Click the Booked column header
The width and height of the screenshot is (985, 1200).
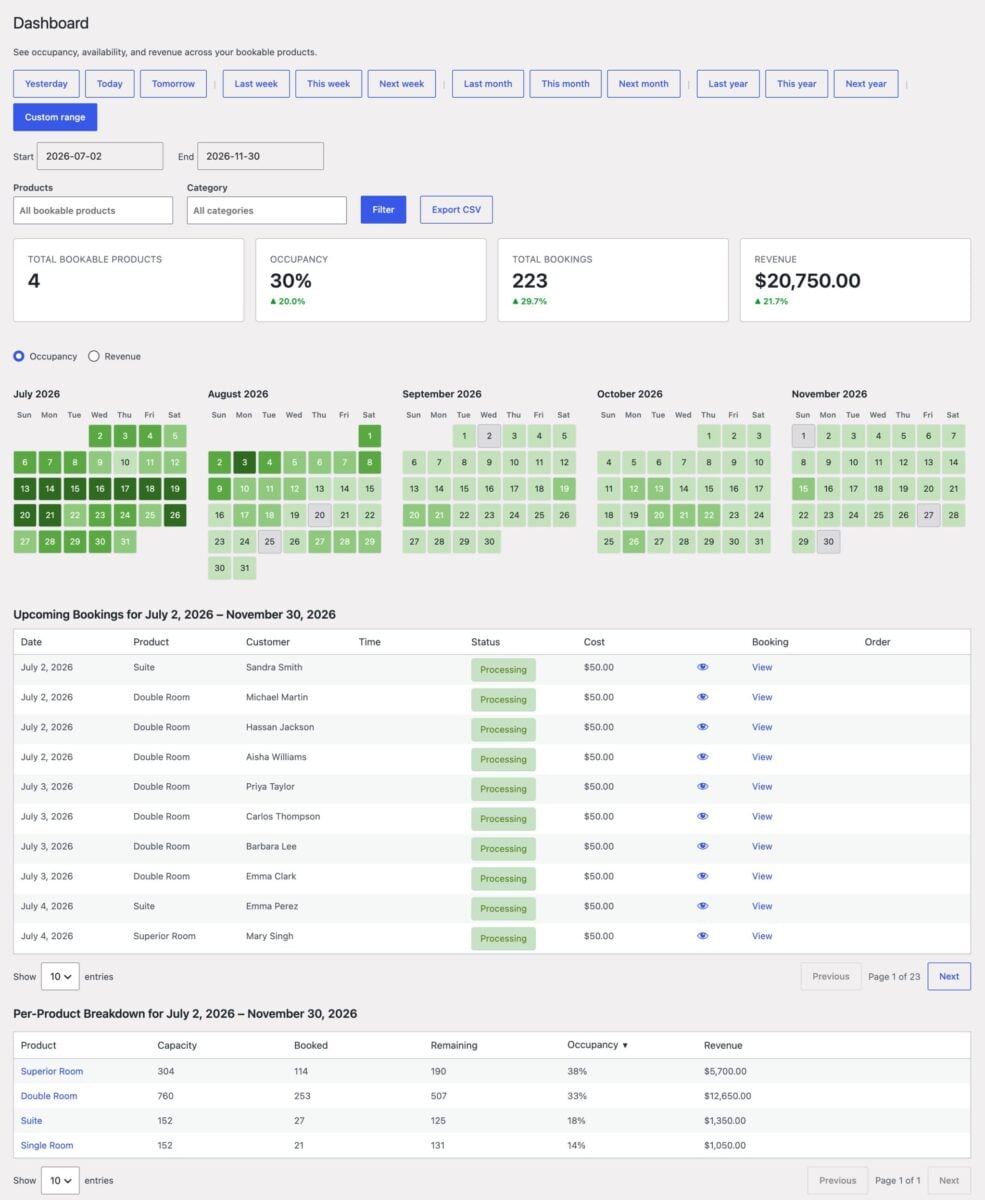pyautogui.click(x=311, y=1045)
